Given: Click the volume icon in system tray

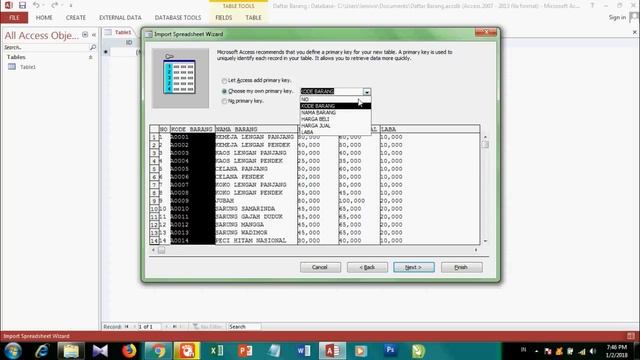Looking at the screenshot, I should (x=593, y=351).
